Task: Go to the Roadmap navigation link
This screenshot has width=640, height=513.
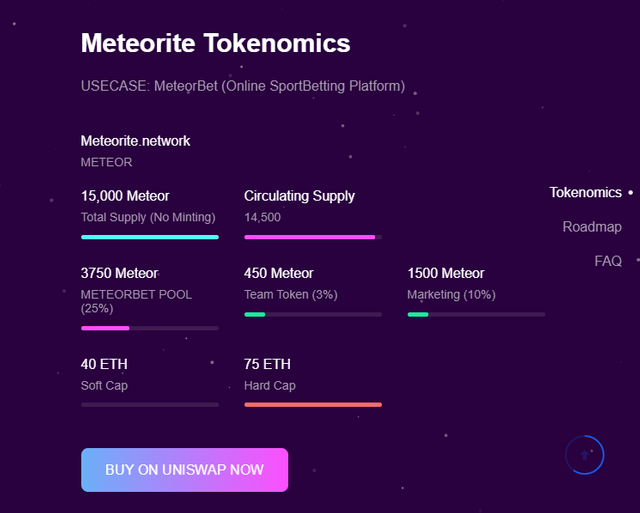Action: click(592, 227)
